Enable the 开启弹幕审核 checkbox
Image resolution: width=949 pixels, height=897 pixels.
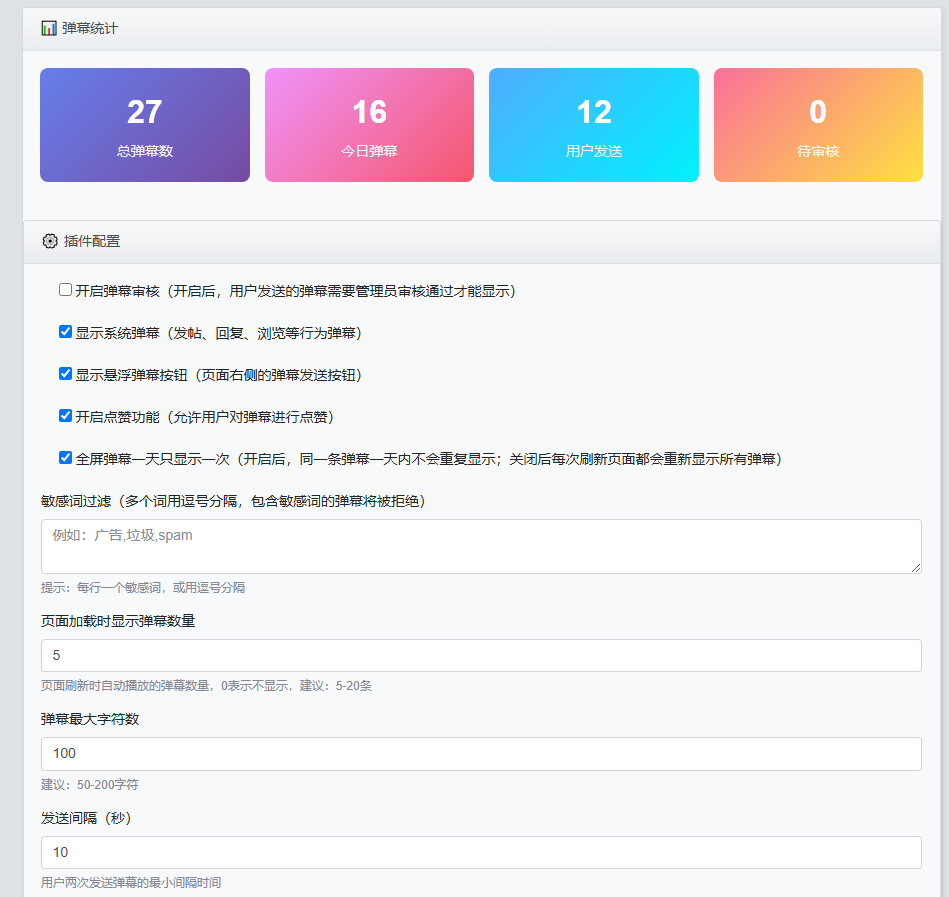(66, 290)
